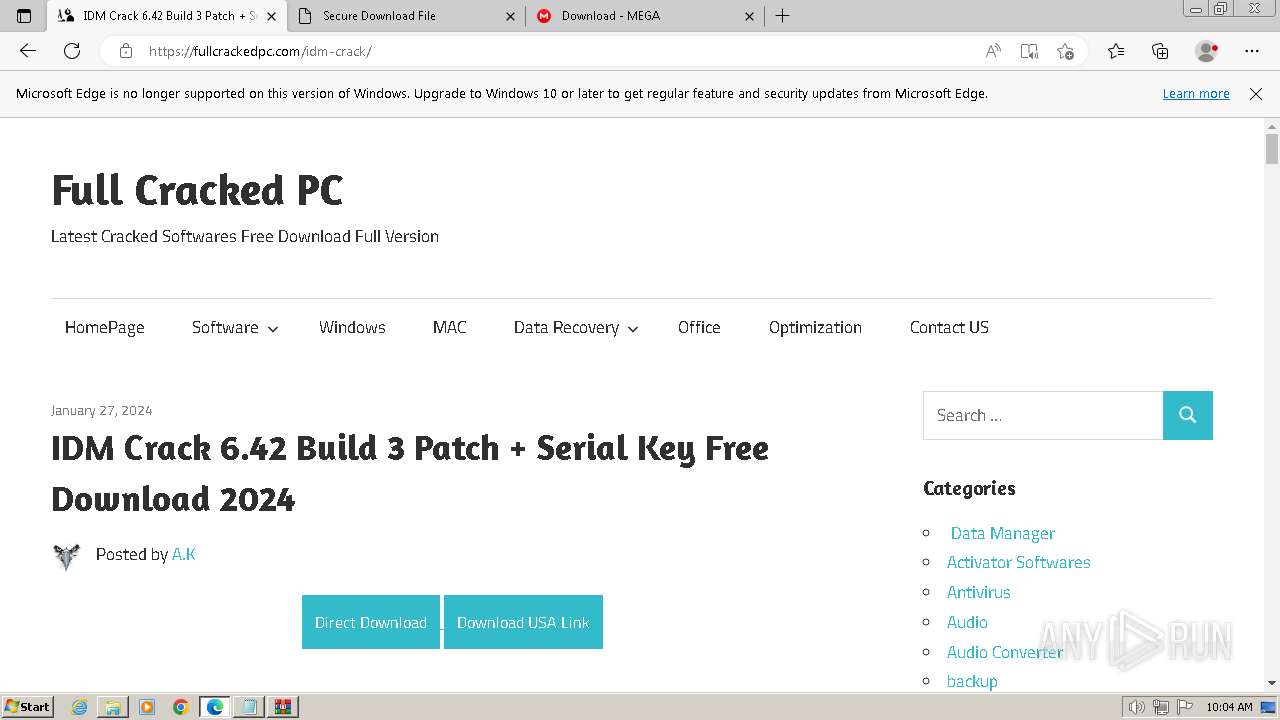Switch to the Download - MEGA tab

click(x=646, y=16)
